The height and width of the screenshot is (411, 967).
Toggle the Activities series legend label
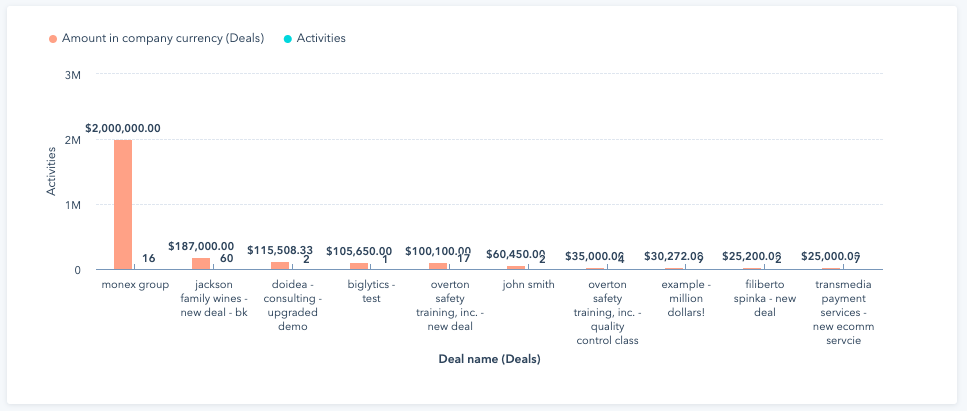tap(321, 39)
